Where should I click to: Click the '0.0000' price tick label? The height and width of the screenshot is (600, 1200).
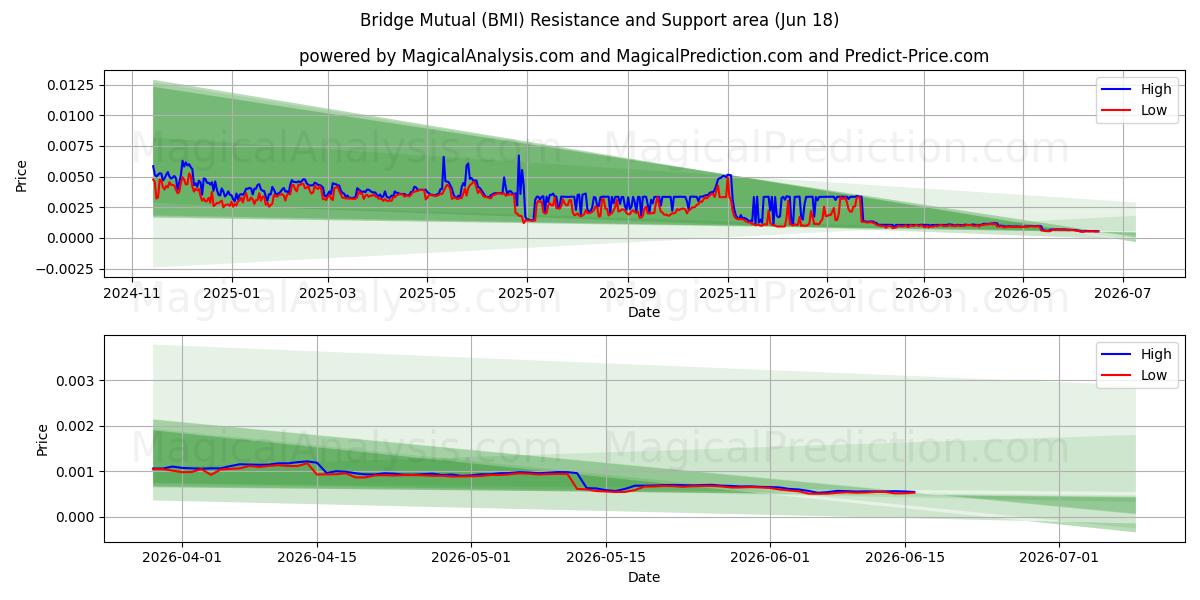(73, 238)
